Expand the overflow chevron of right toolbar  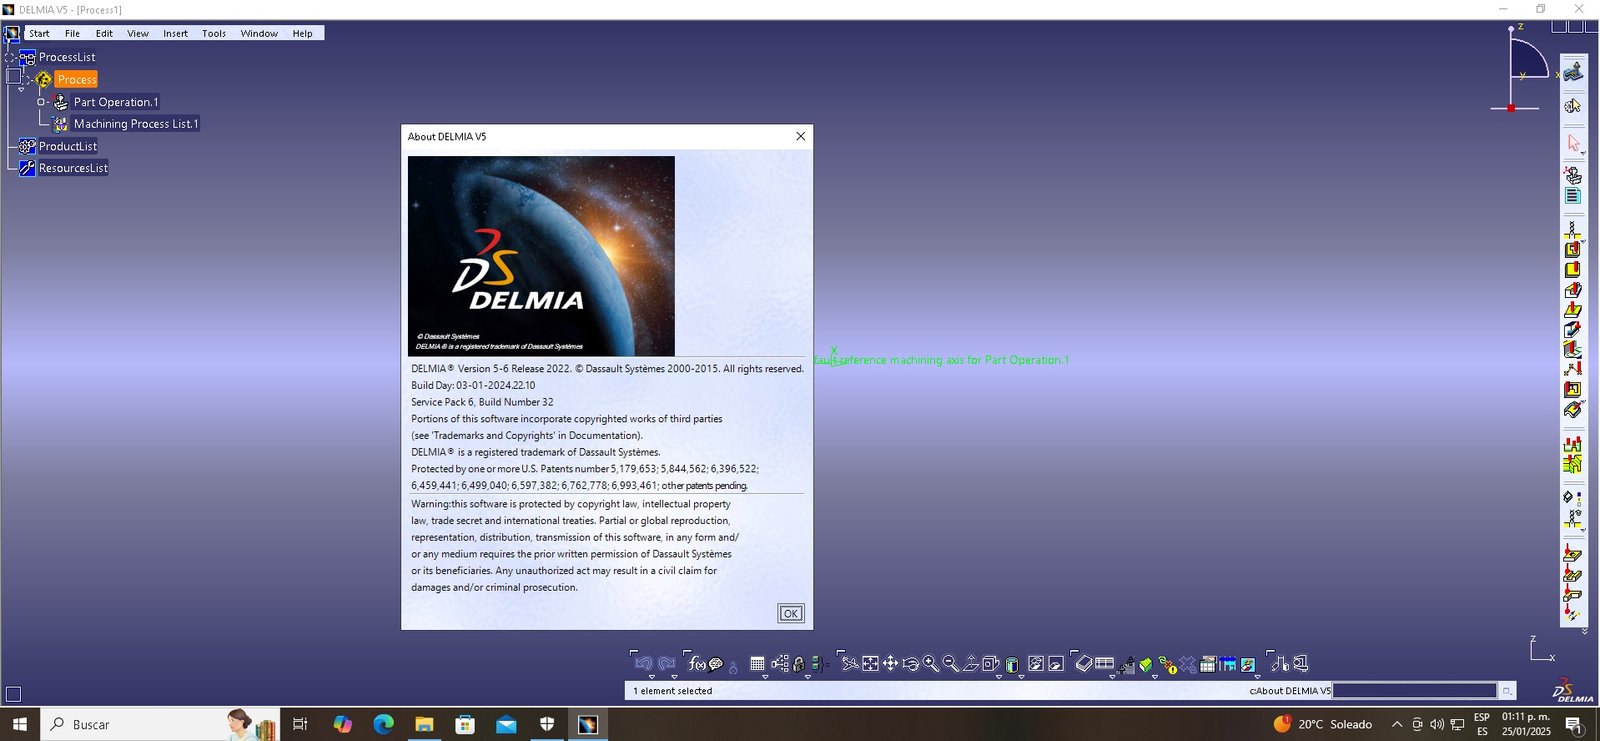click(1584, 631)
